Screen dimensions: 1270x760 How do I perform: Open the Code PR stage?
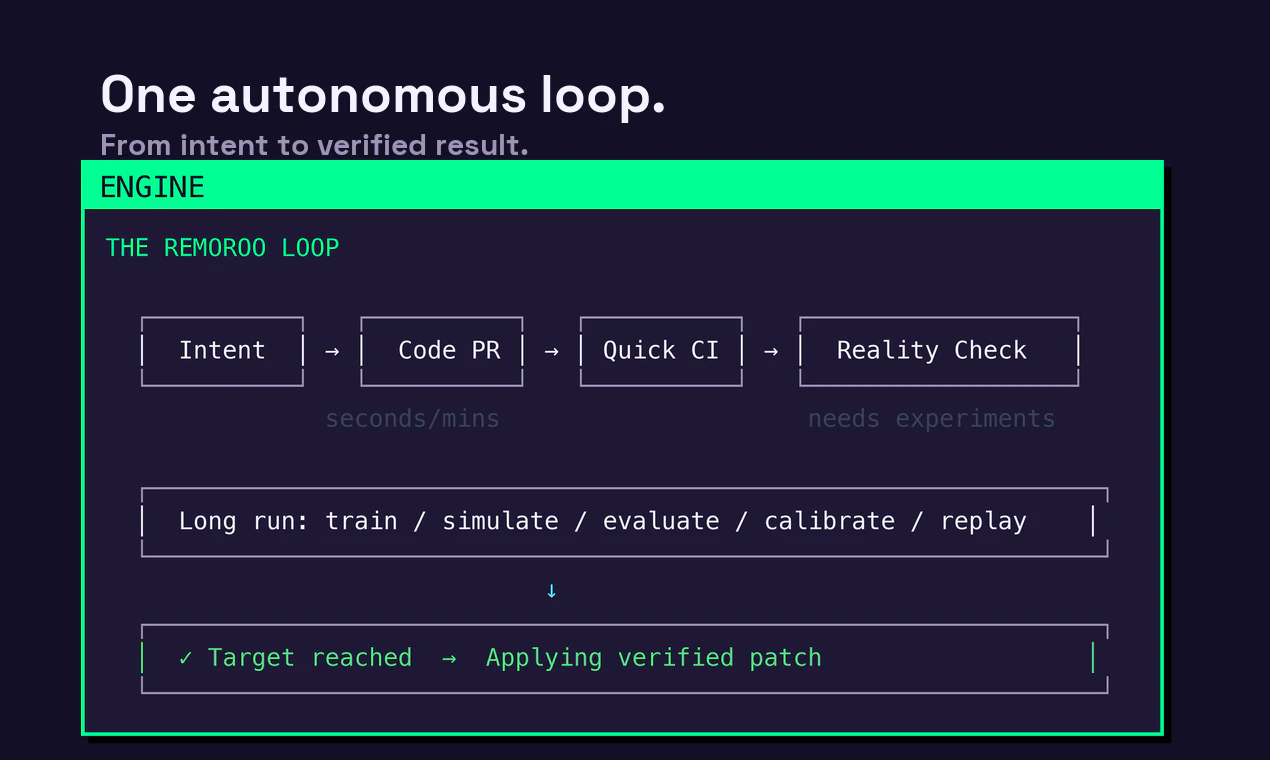click(441, 351)
